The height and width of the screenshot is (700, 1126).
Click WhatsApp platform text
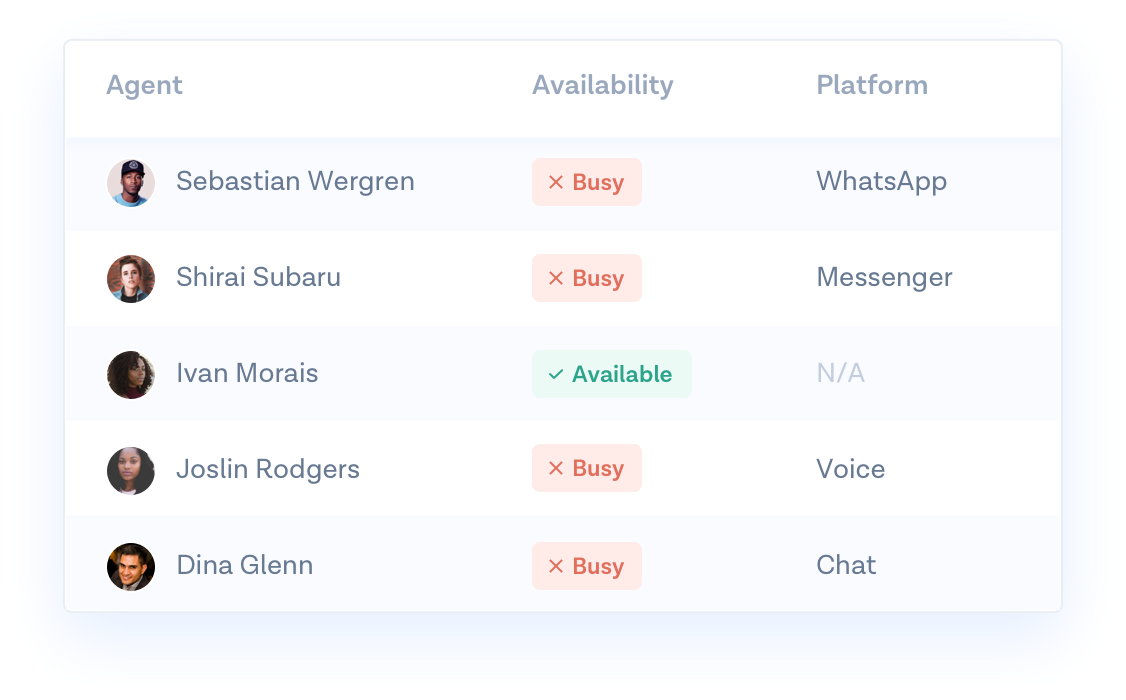(x=881, y=182)
